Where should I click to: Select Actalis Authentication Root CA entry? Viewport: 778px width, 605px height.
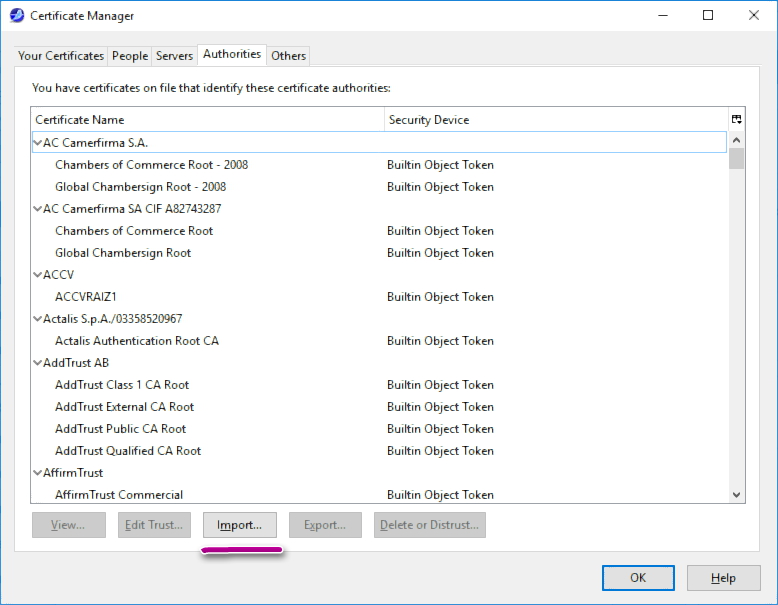click(x=136, y=341)
